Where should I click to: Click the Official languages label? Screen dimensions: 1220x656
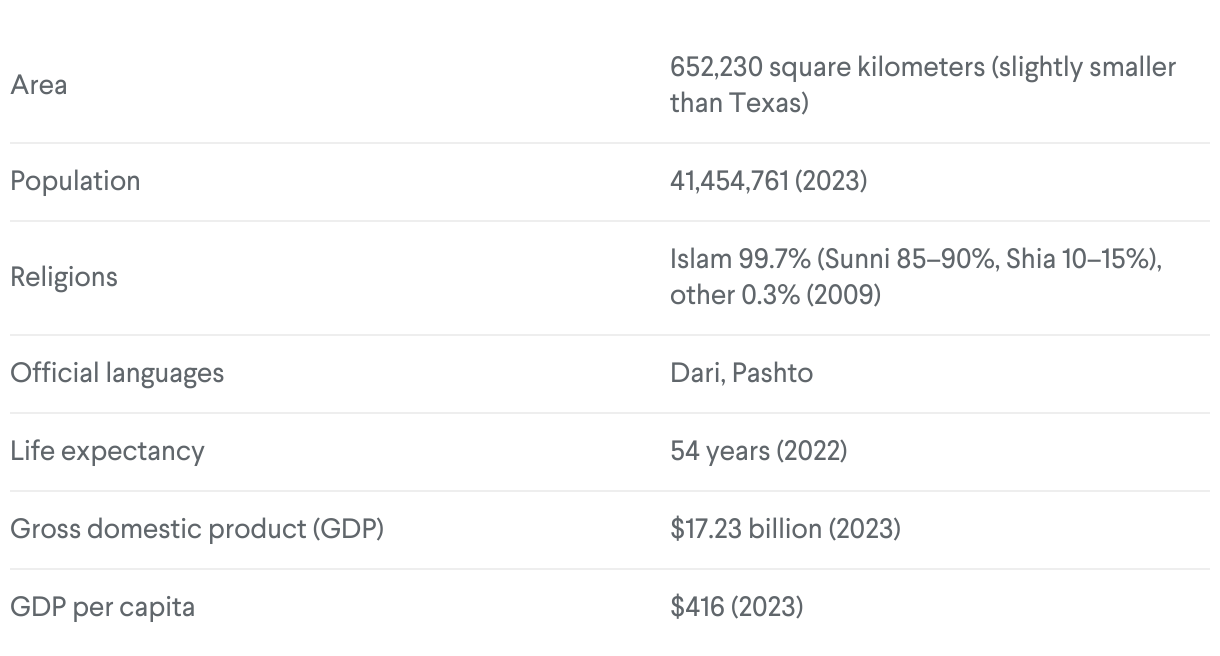click(117, 374)
